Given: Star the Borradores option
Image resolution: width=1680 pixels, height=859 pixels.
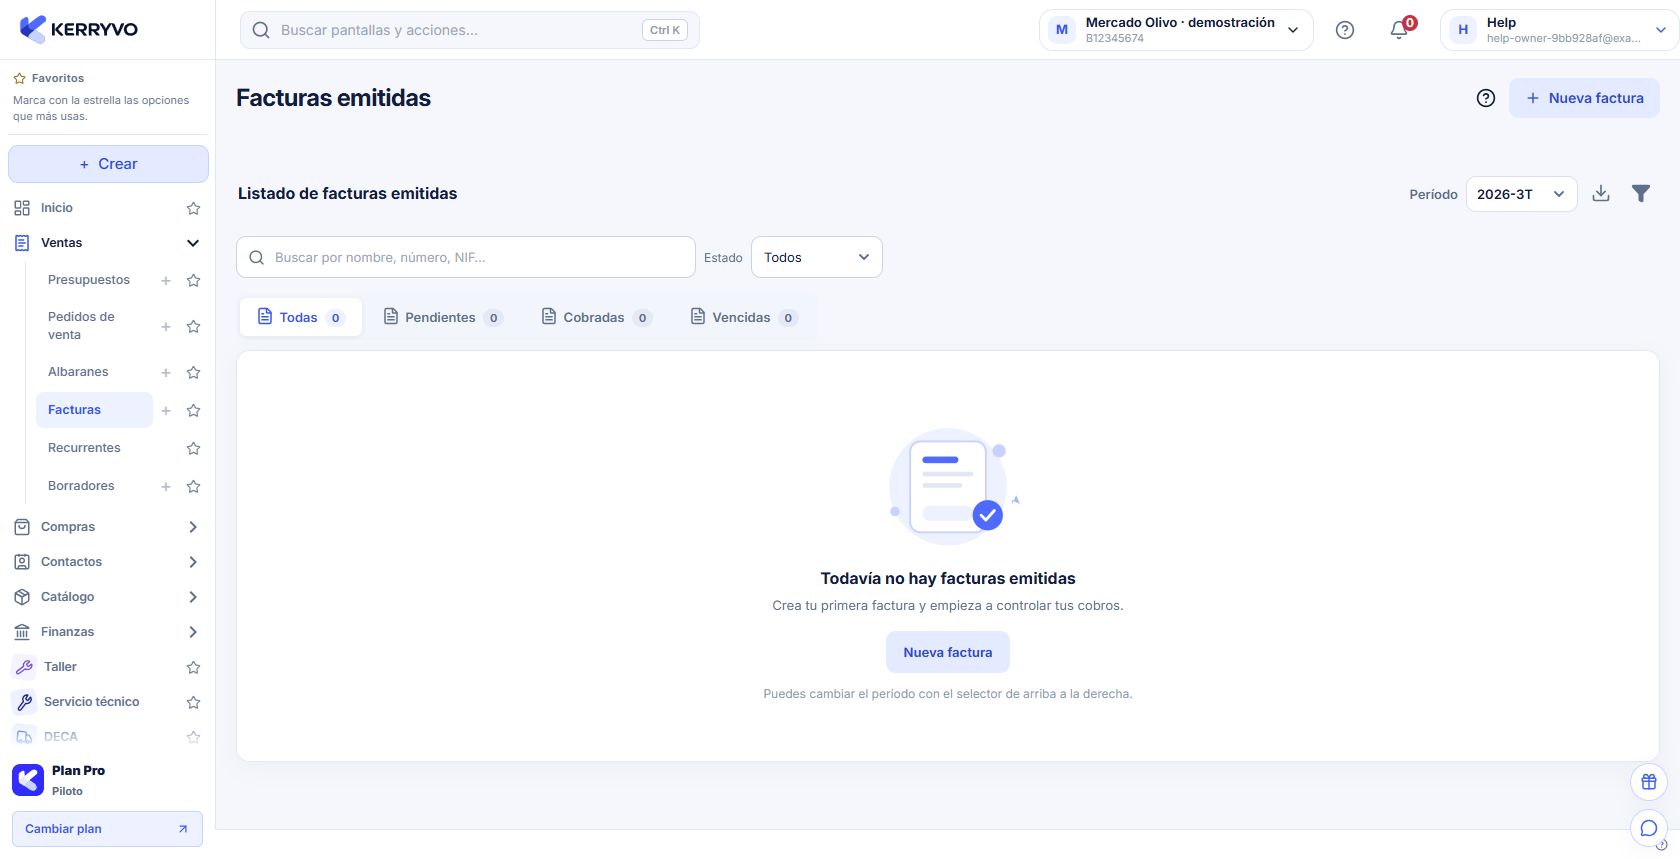Looking at the screenshot, I should tap(194, 487).
